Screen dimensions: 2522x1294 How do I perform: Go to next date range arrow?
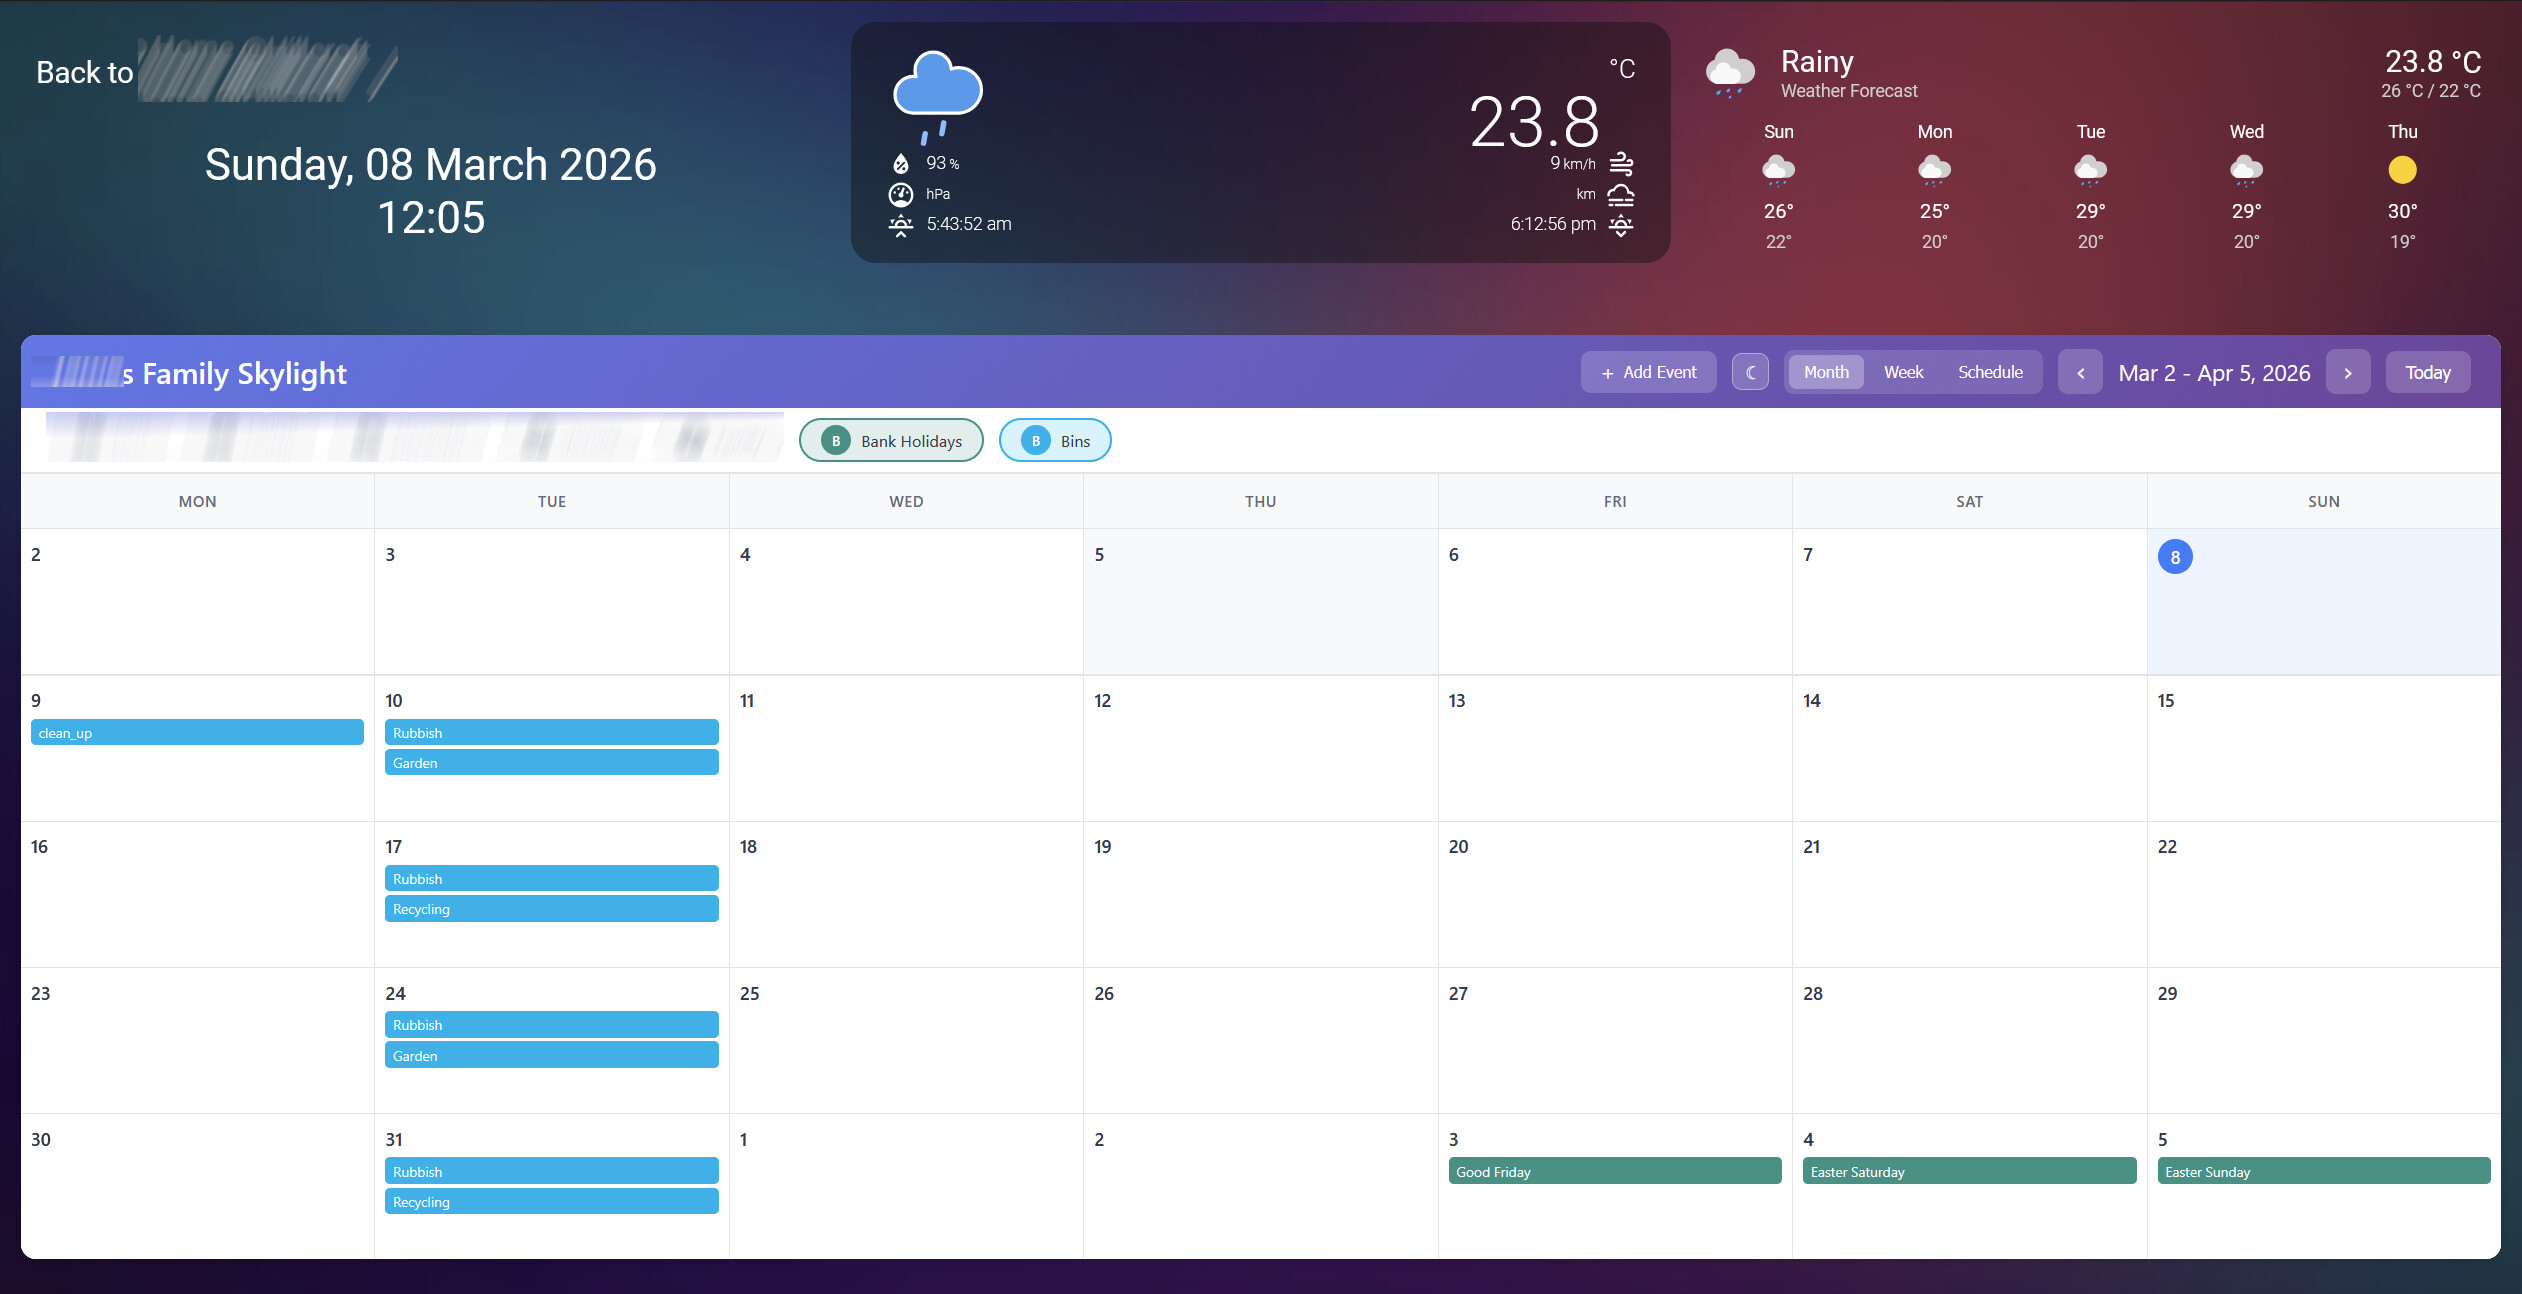point(2348,373)
